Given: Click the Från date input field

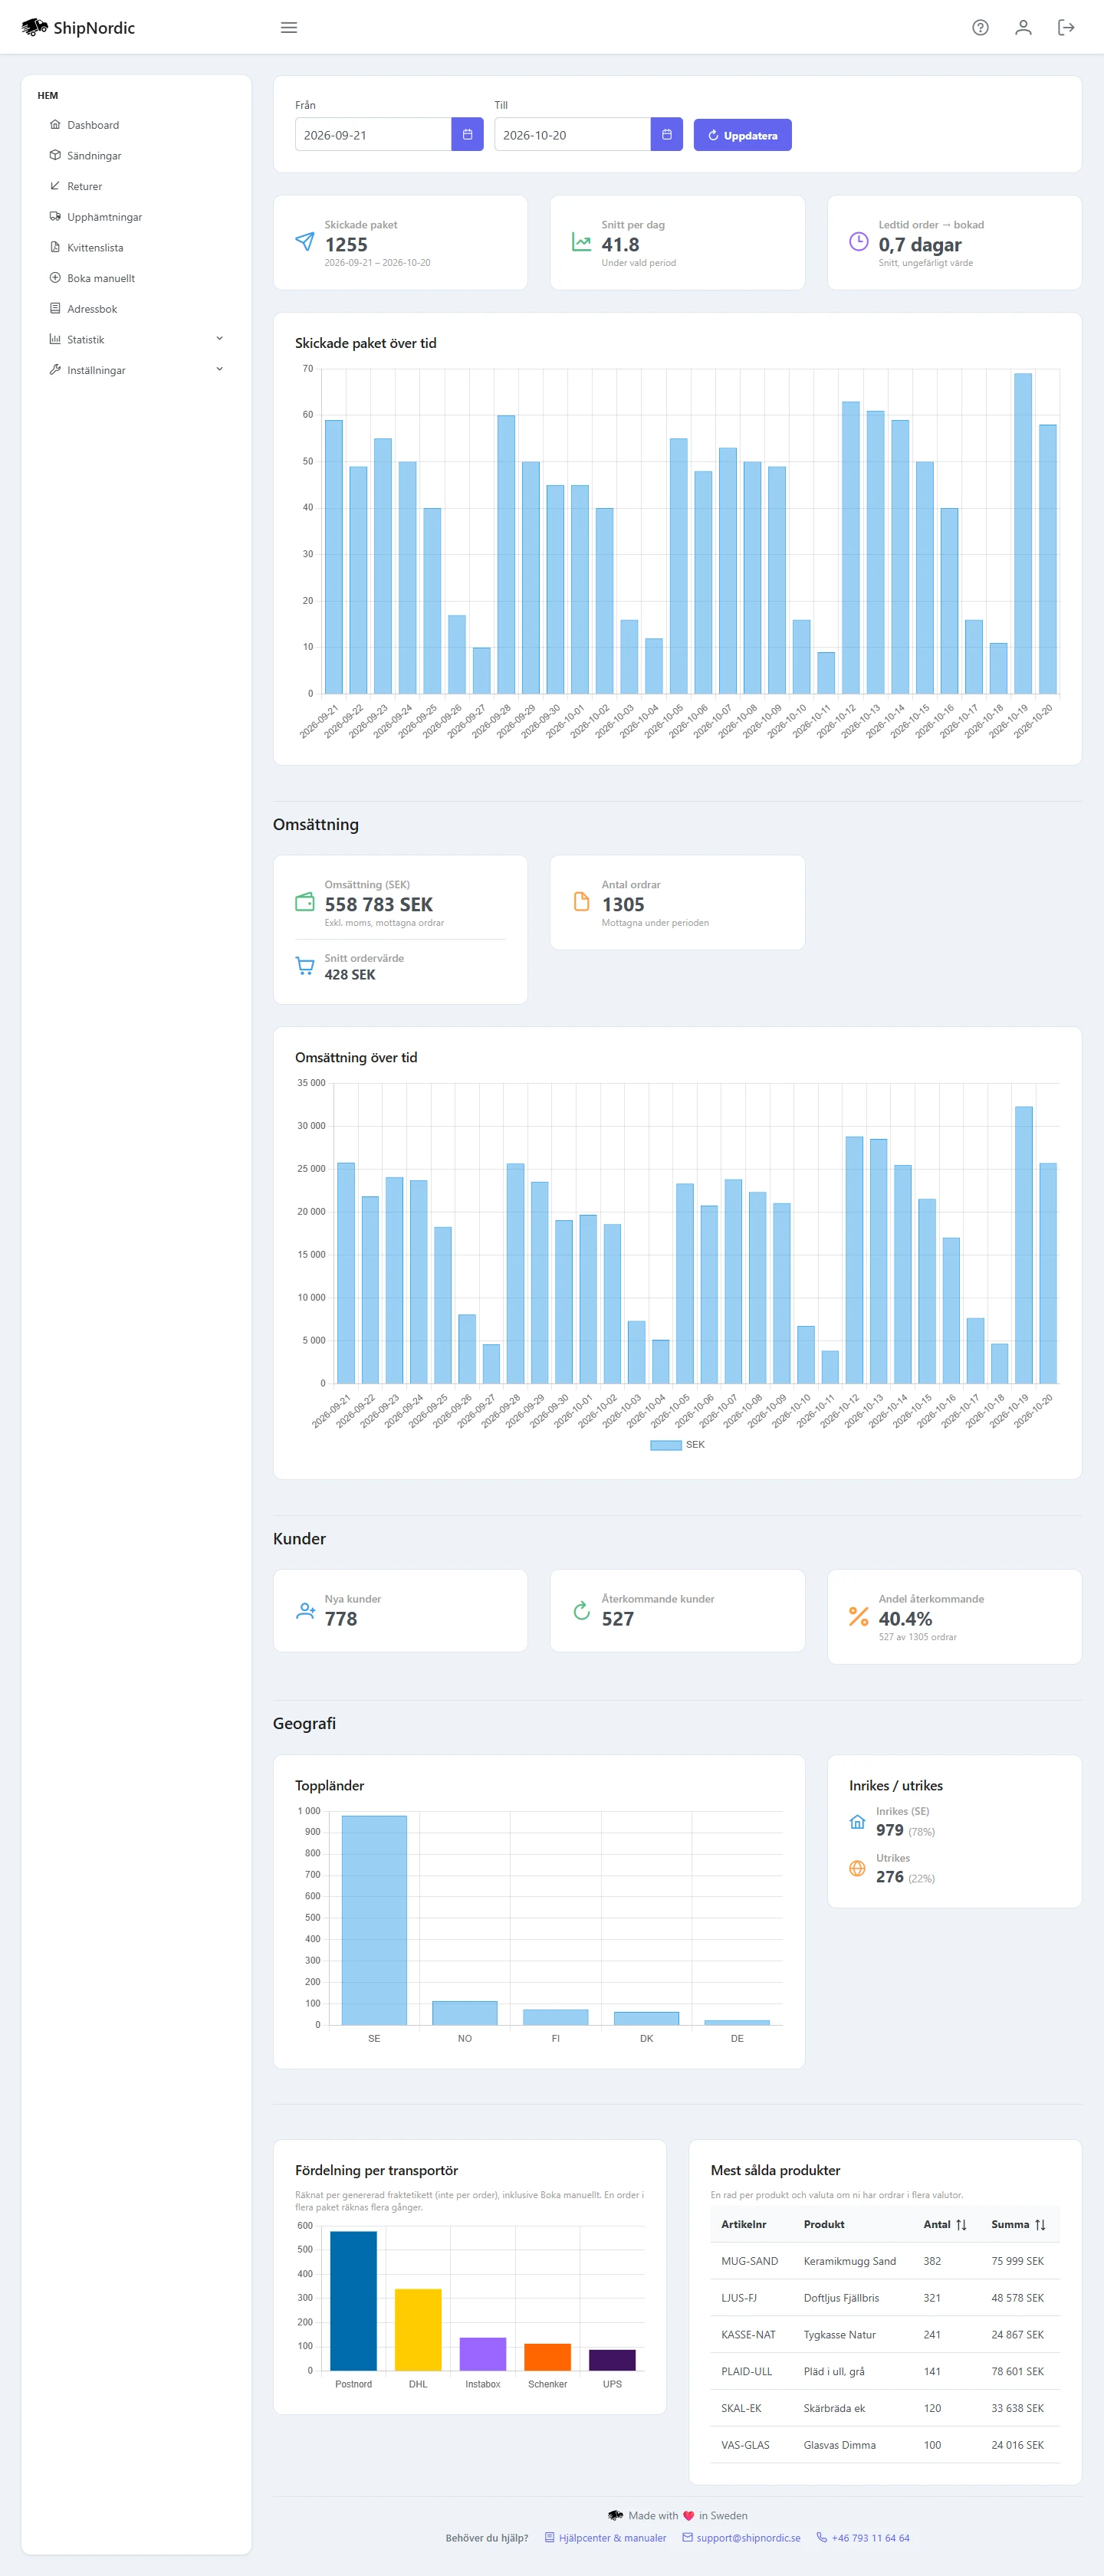Looking at the screenshot, I should [x=373, y=135].
